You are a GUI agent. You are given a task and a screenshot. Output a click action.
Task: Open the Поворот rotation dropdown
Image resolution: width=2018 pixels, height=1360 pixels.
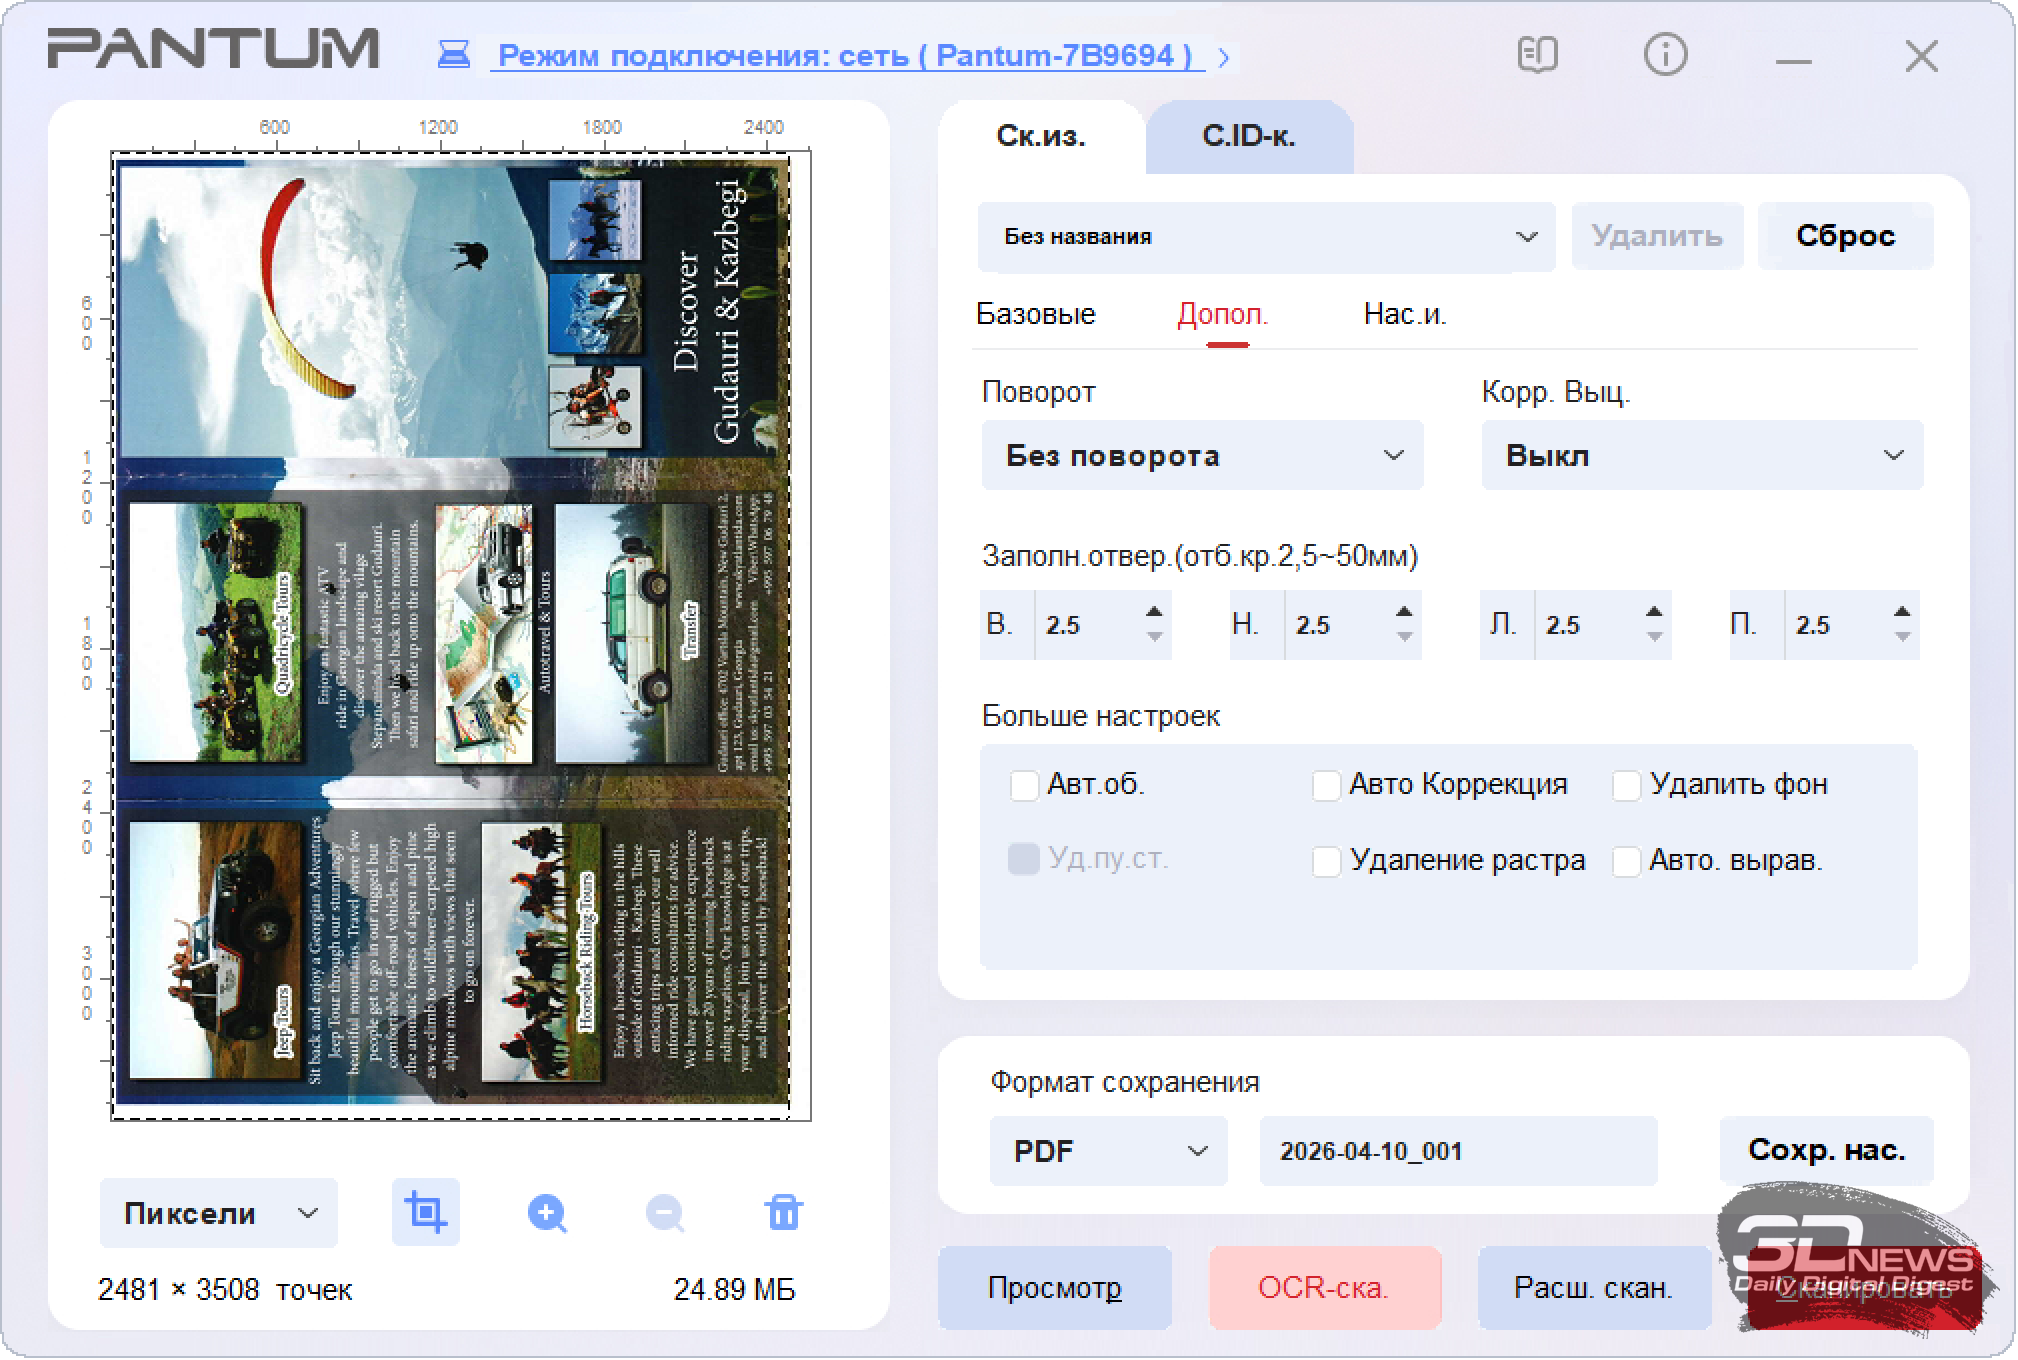1202,456
